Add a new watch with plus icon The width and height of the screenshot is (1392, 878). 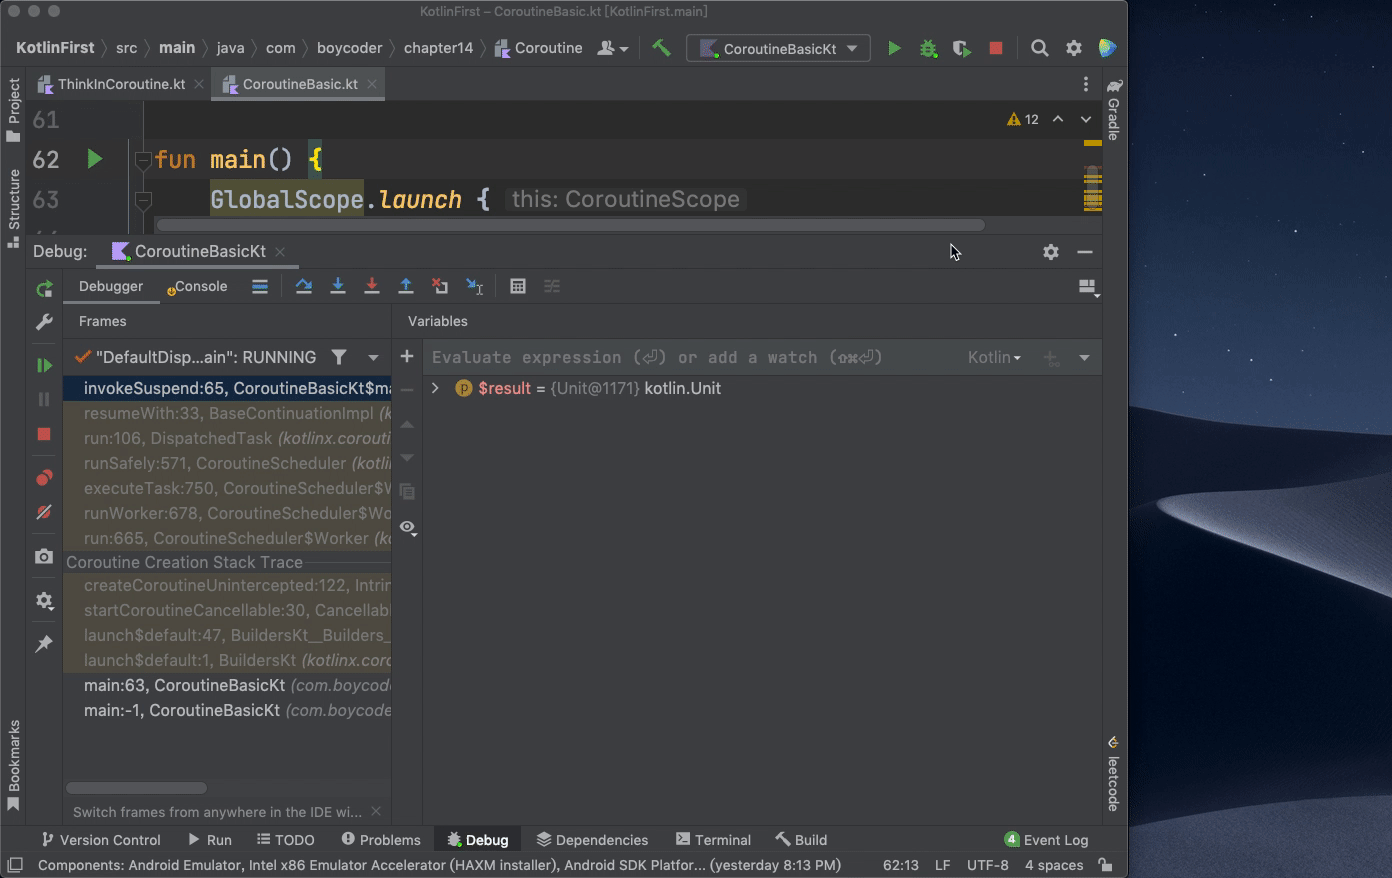(407, 357)
